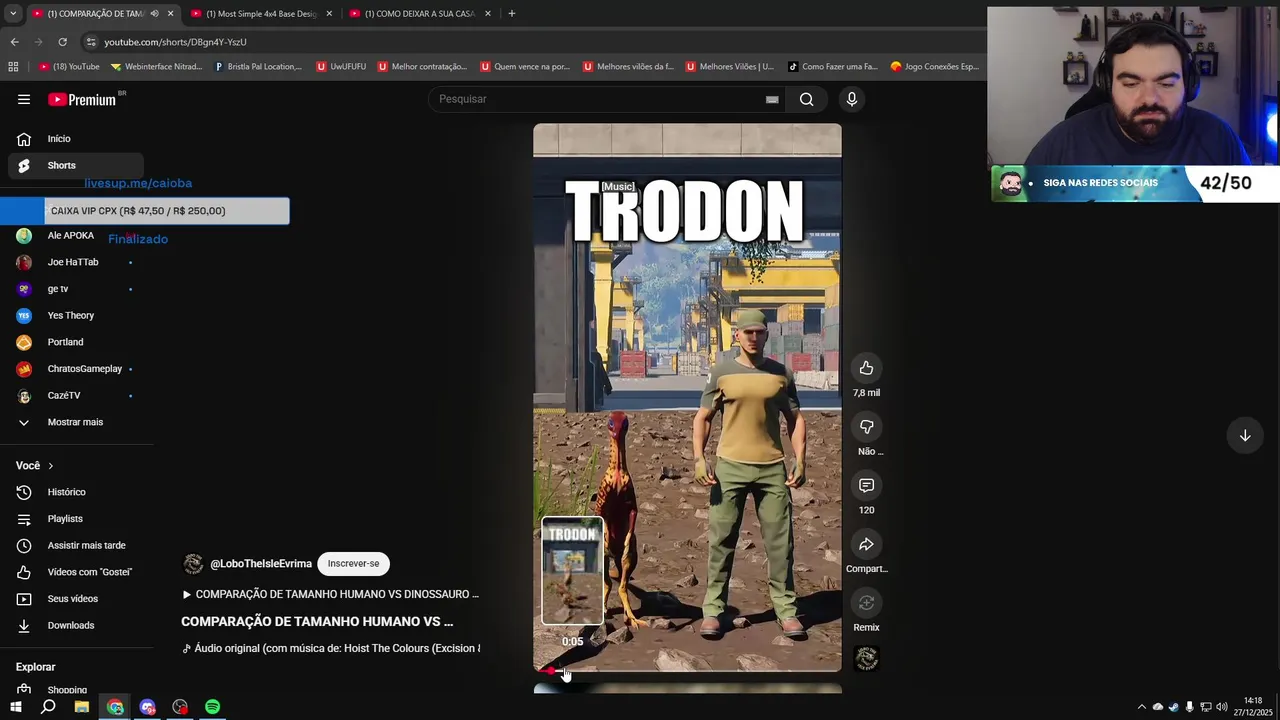The width and height of the screenshot is (1280, 720).
Task: Reload the current page
Action: point(62,42)
